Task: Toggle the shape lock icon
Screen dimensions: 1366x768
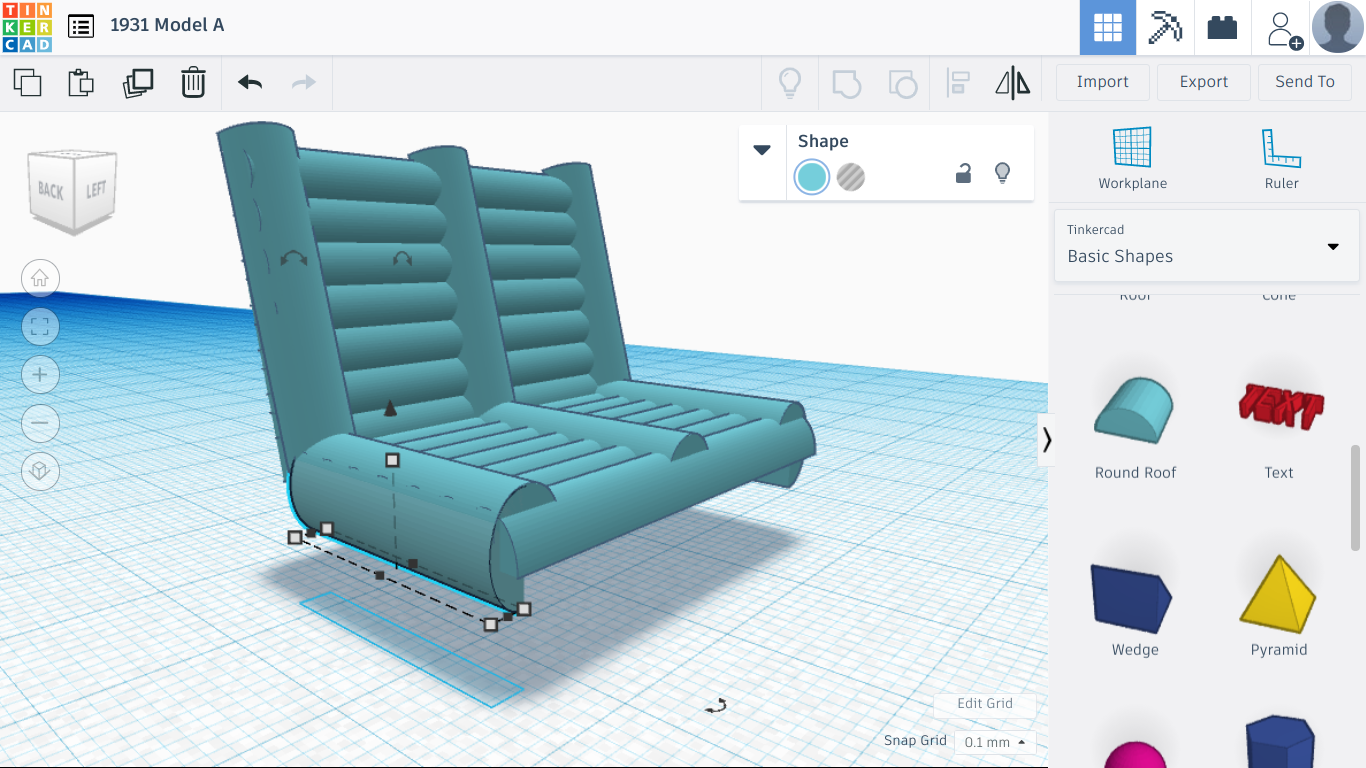Action: pos(963,173)
